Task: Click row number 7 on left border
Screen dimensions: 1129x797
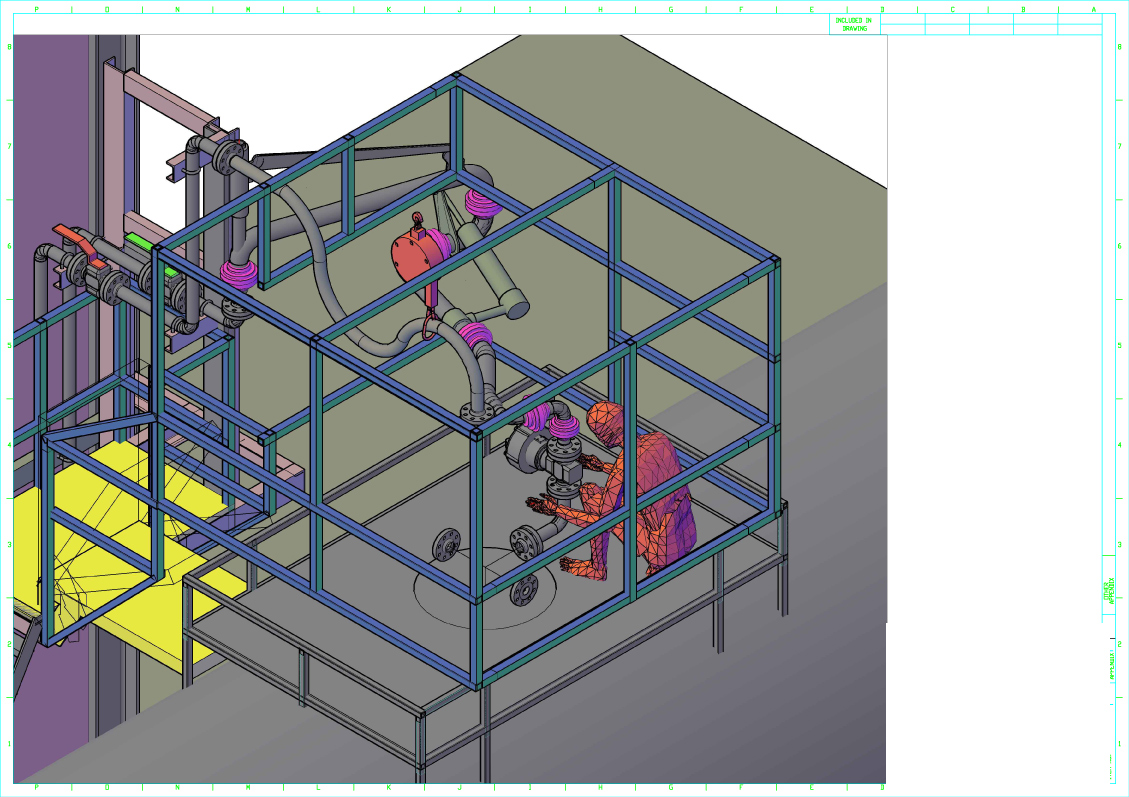Action: (10, 146)
